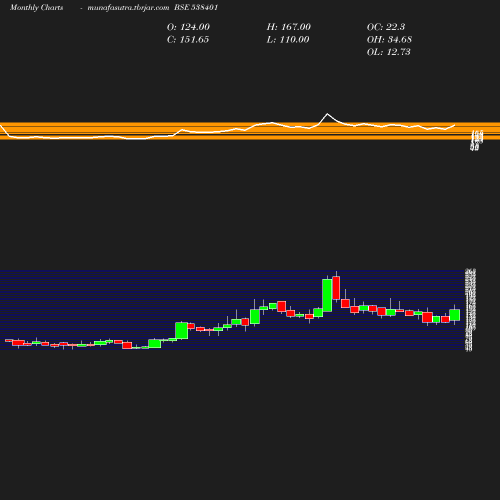Click the tallest green candlestick
The width and height of the screenshot is (500, 500).
click(327, 295)
